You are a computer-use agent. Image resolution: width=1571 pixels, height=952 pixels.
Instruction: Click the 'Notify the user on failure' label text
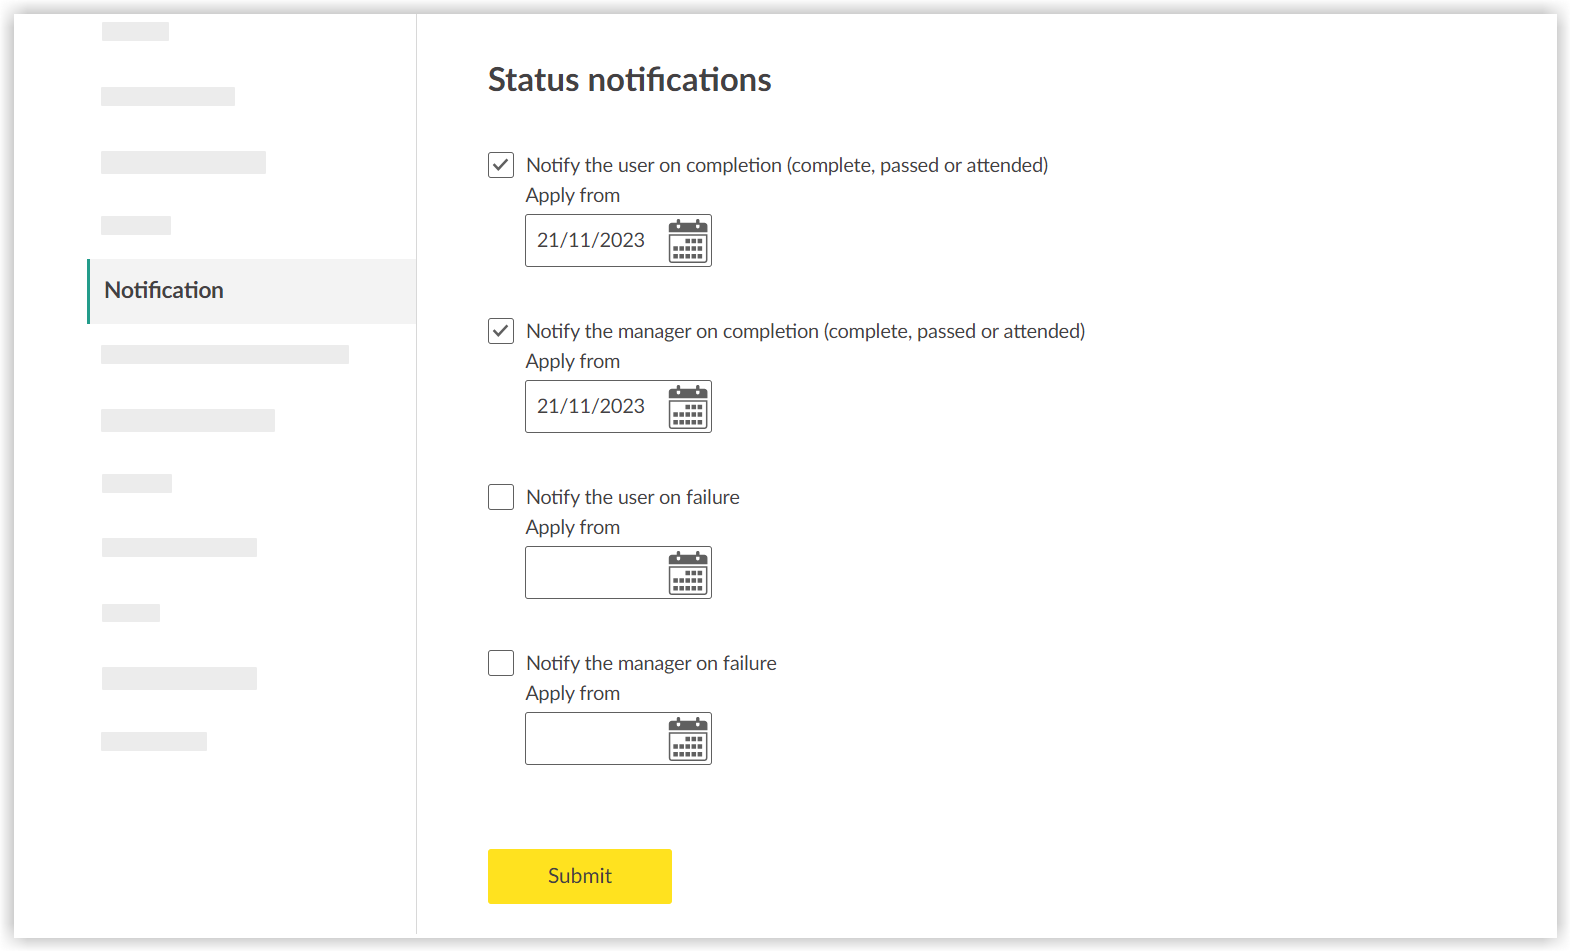(x=633, y=497)
